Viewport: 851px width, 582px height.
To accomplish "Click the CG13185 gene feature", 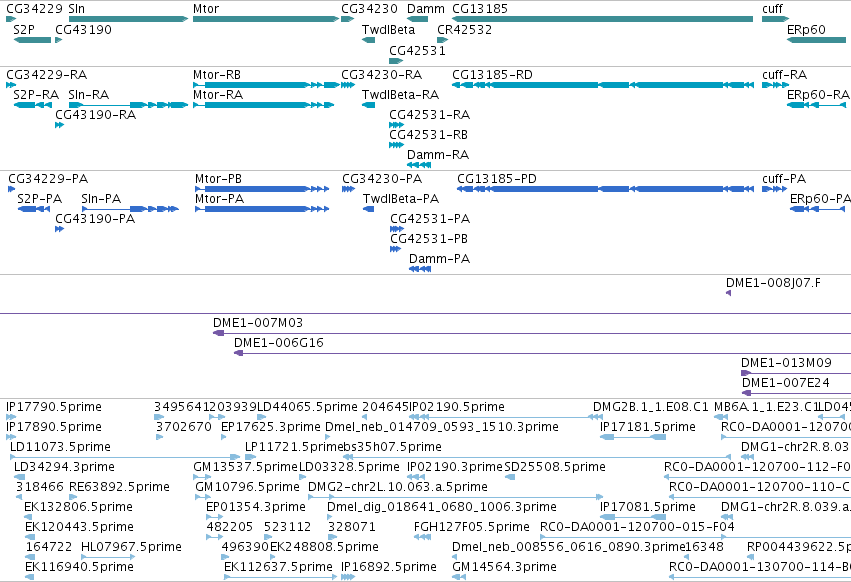I will point(602,19).
